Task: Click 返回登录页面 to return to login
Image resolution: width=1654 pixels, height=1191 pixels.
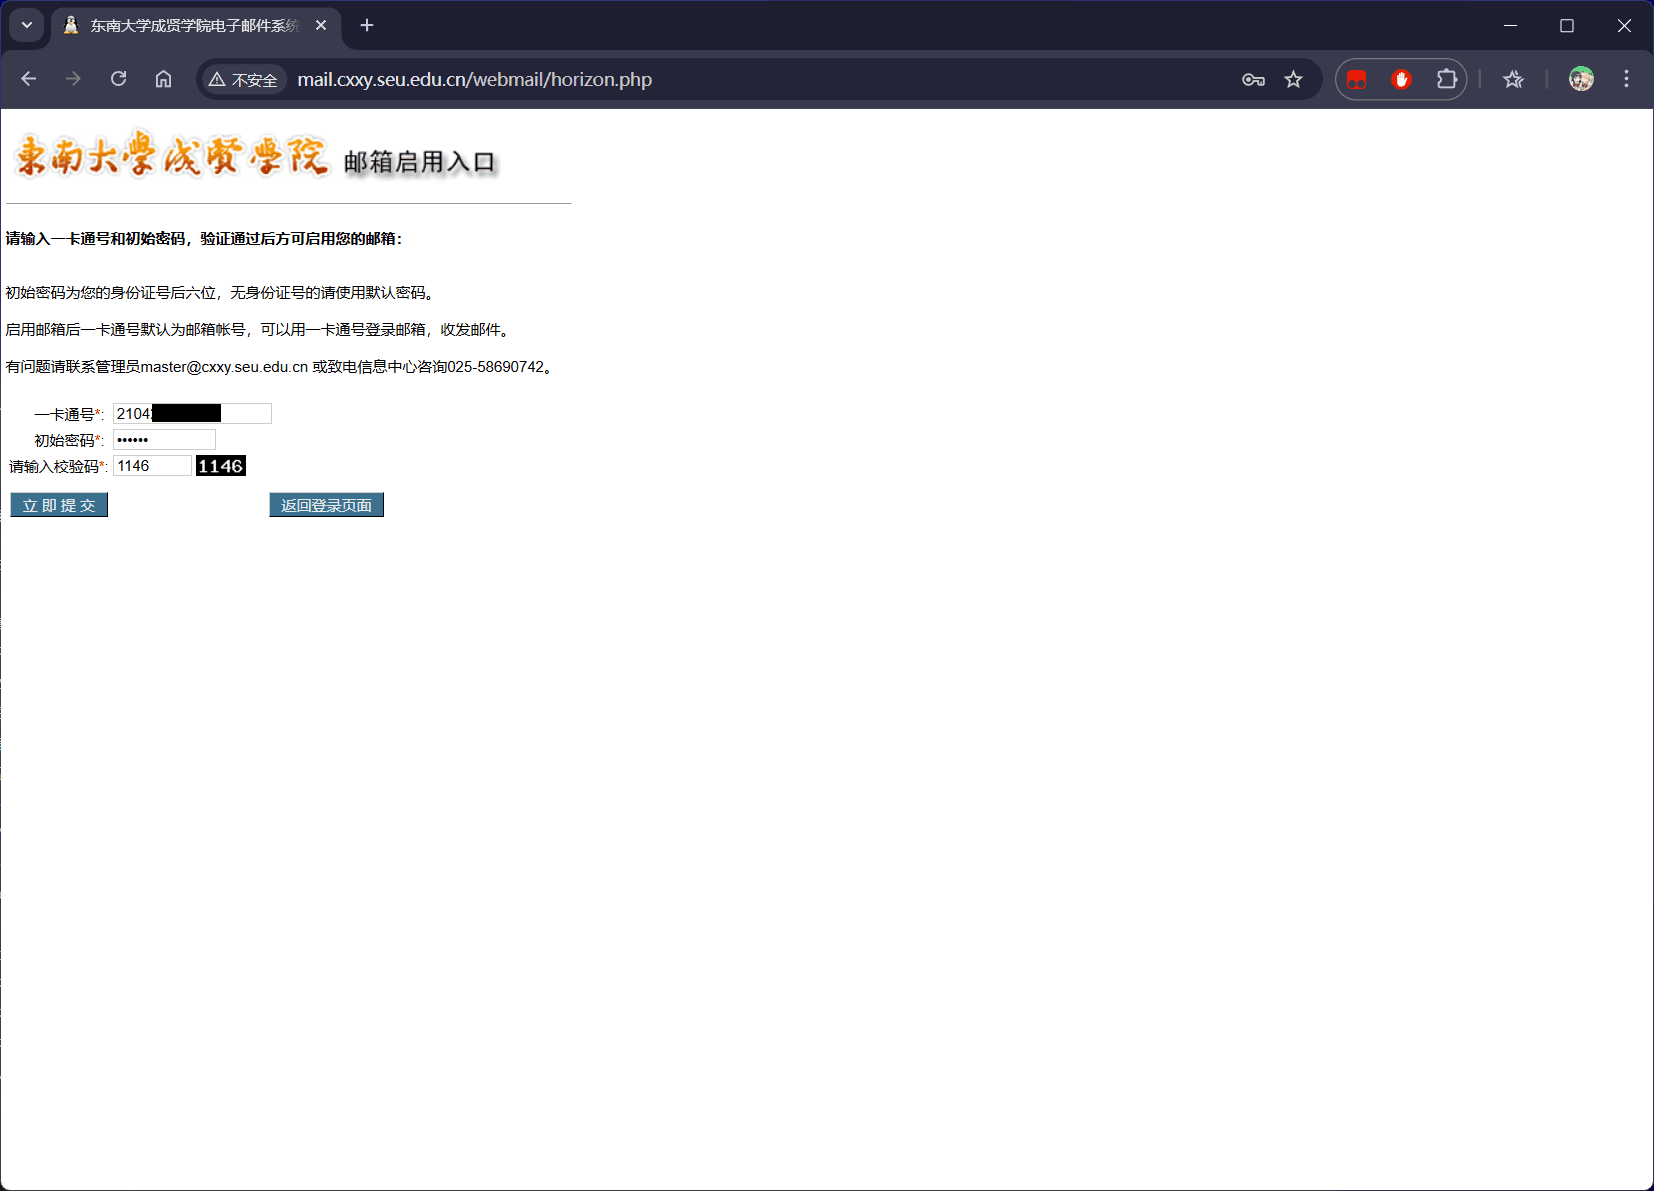Action: tap(326, 505)
